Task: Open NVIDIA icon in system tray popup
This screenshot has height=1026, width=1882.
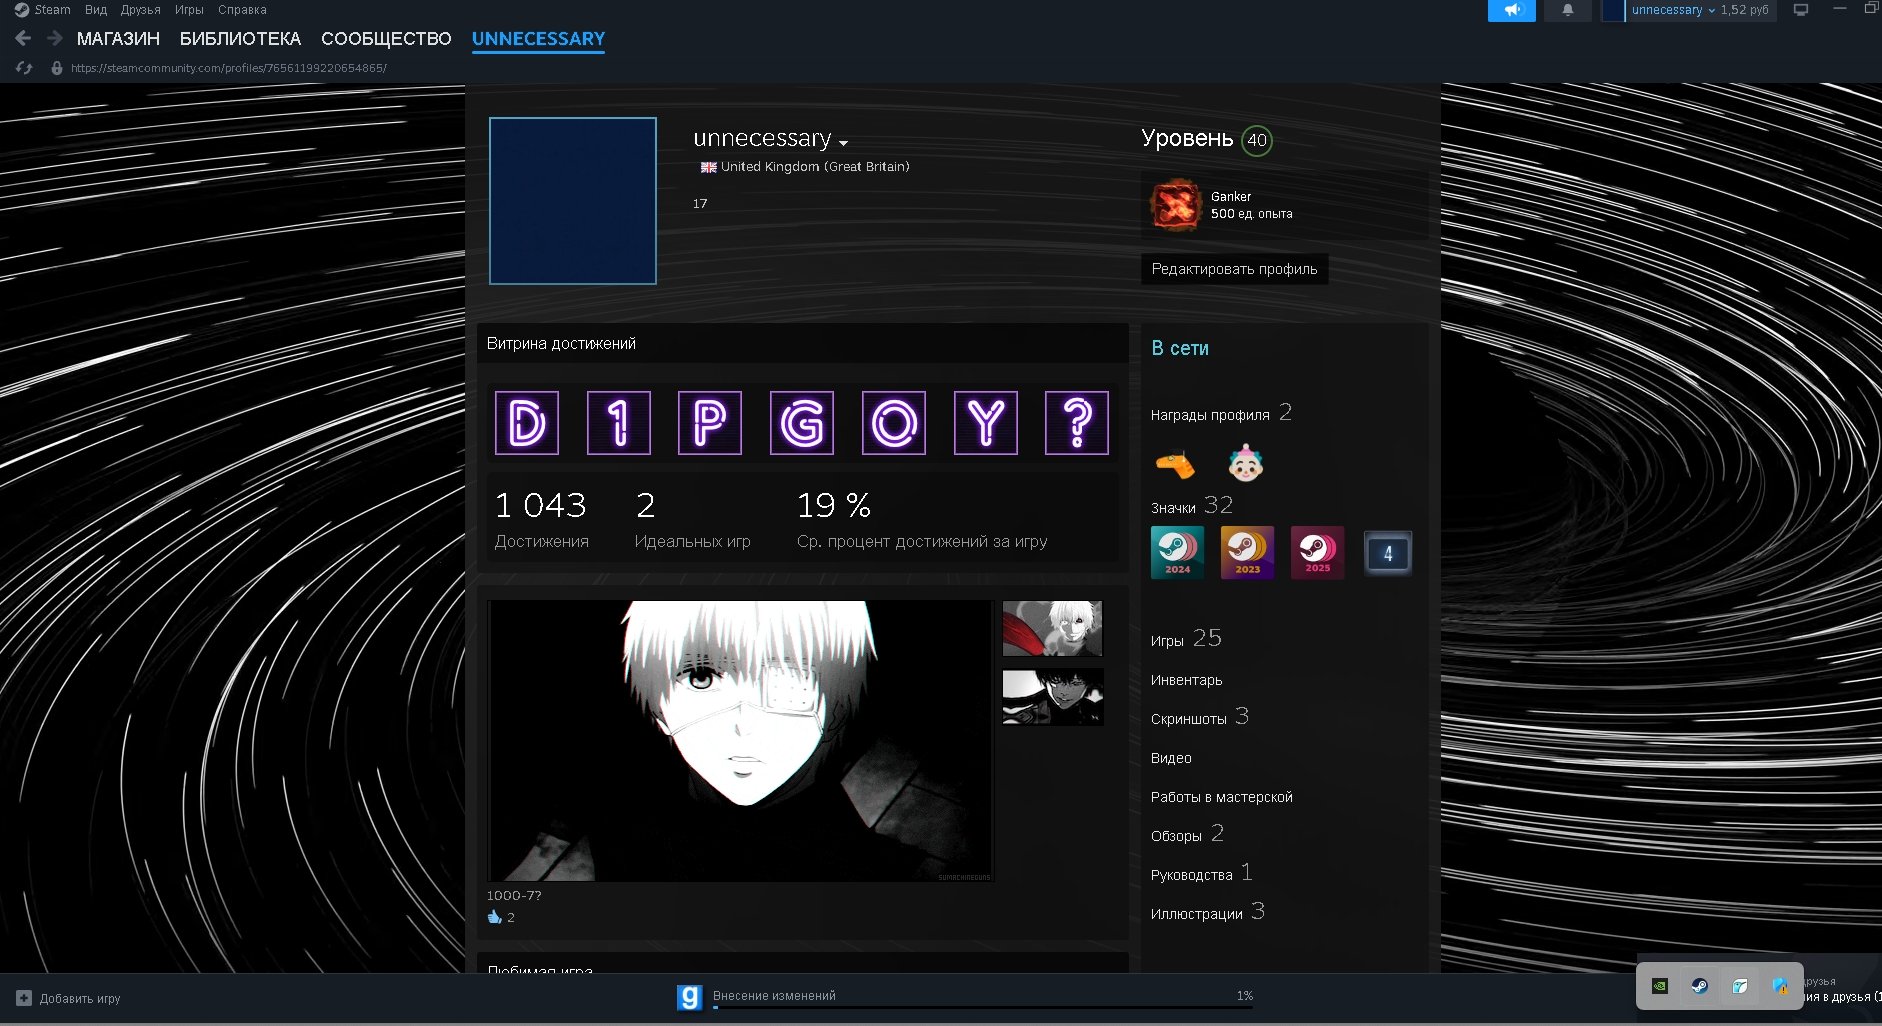Action: click(1659, 985)
